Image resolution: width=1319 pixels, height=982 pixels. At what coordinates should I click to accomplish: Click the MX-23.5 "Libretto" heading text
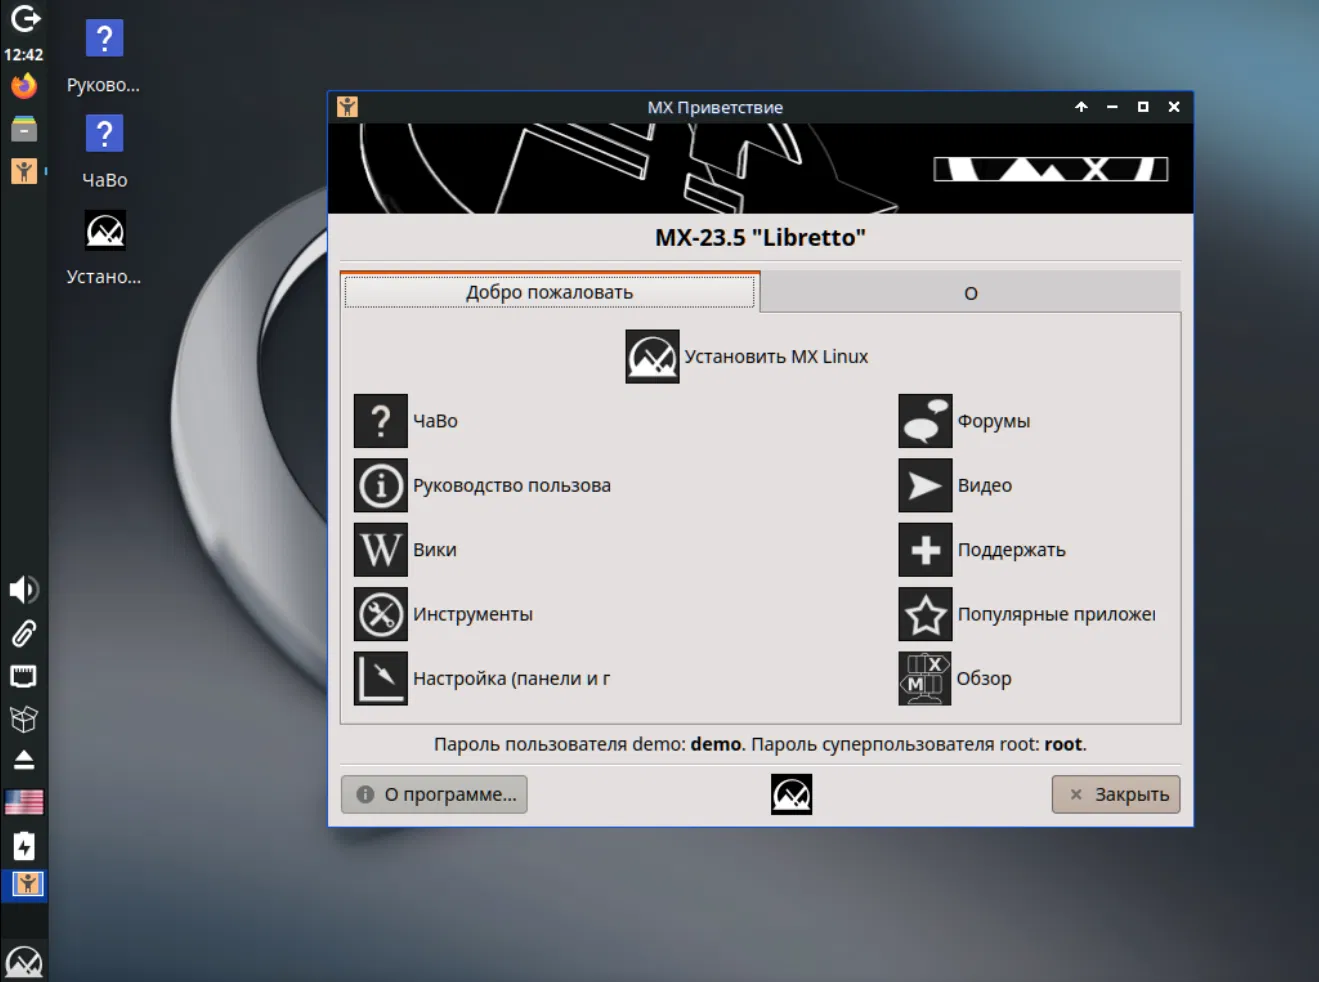click(760, 238)
